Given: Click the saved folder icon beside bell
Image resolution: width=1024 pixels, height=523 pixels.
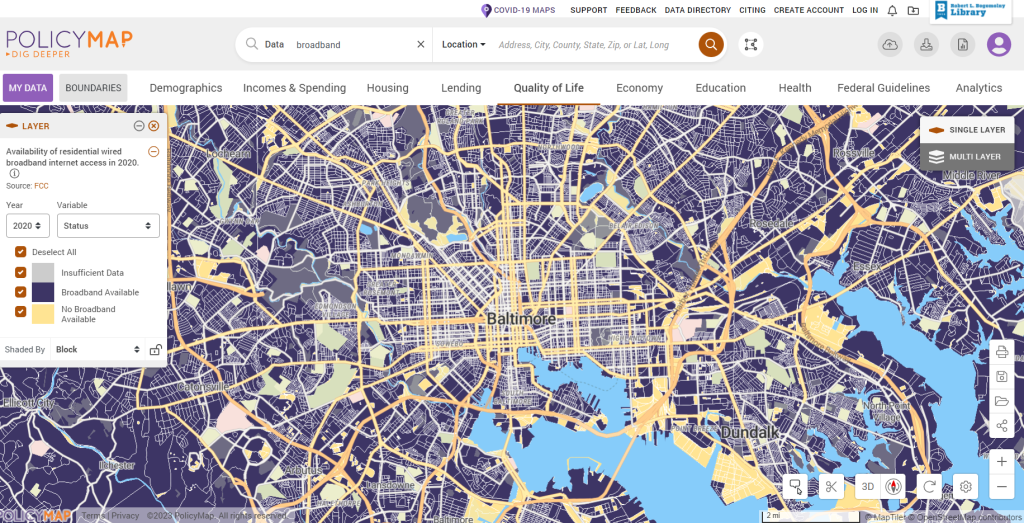Looking at the screenshot, I should (913, 10).
